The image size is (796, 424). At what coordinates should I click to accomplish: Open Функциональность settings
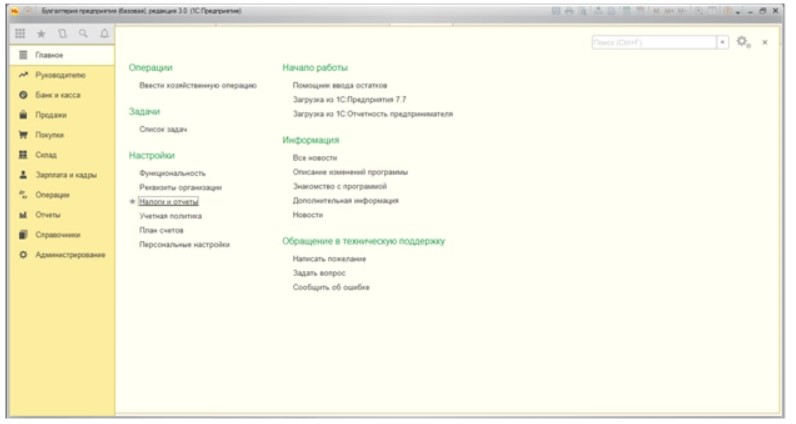(x=172, y=173)
